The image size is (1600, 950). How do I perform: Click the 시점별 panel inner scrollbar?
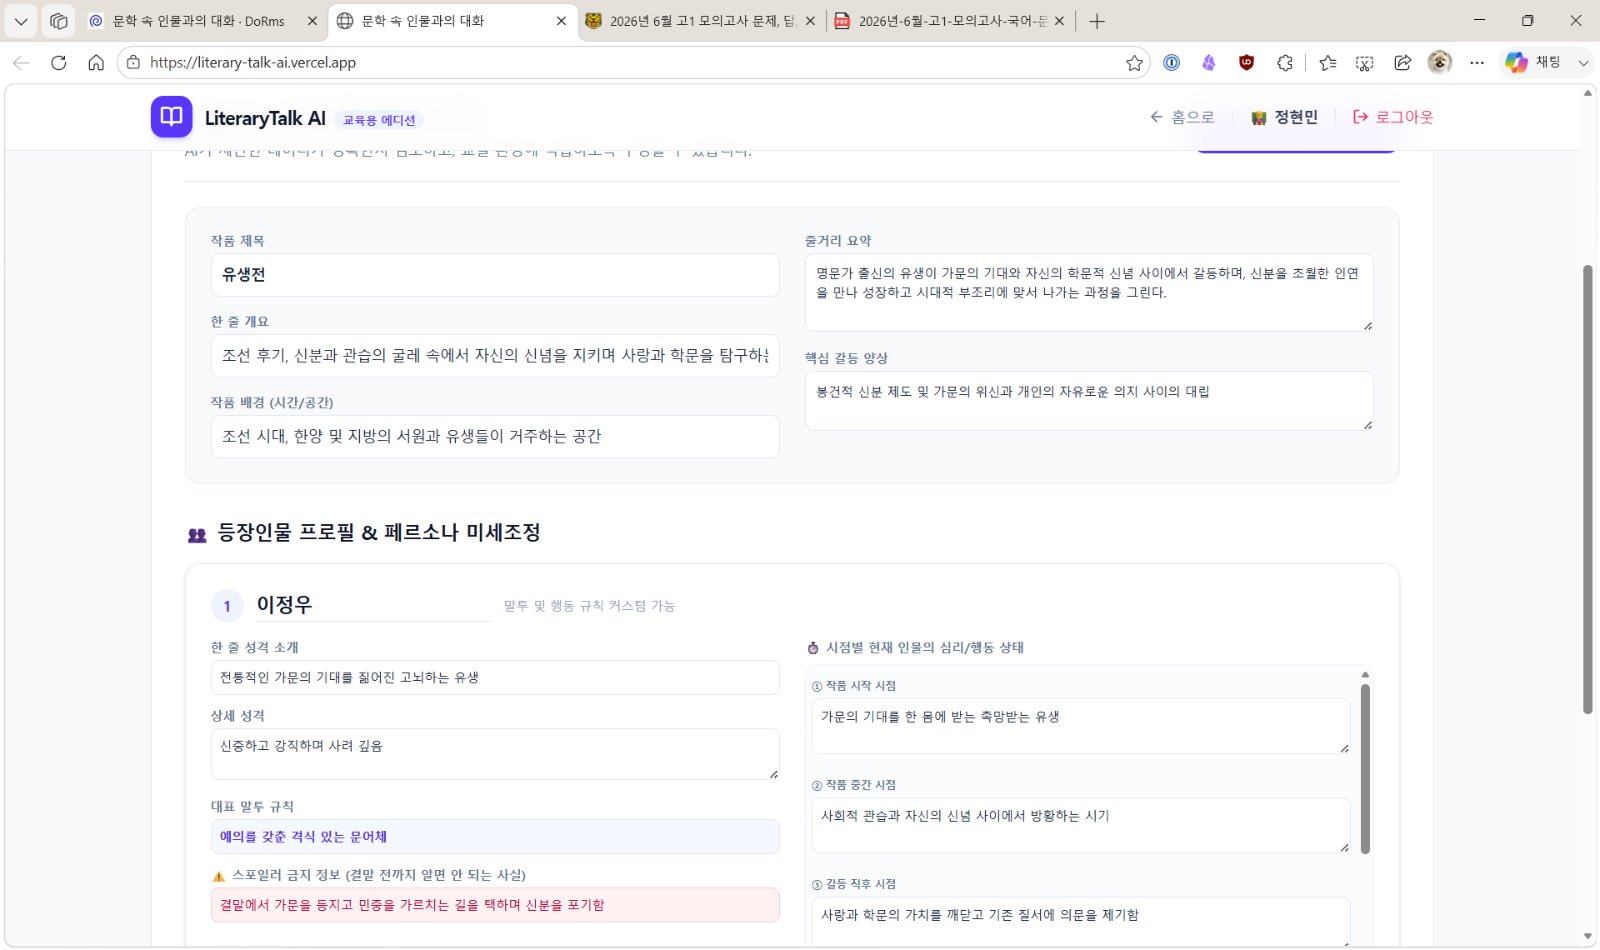point(1365,768)
